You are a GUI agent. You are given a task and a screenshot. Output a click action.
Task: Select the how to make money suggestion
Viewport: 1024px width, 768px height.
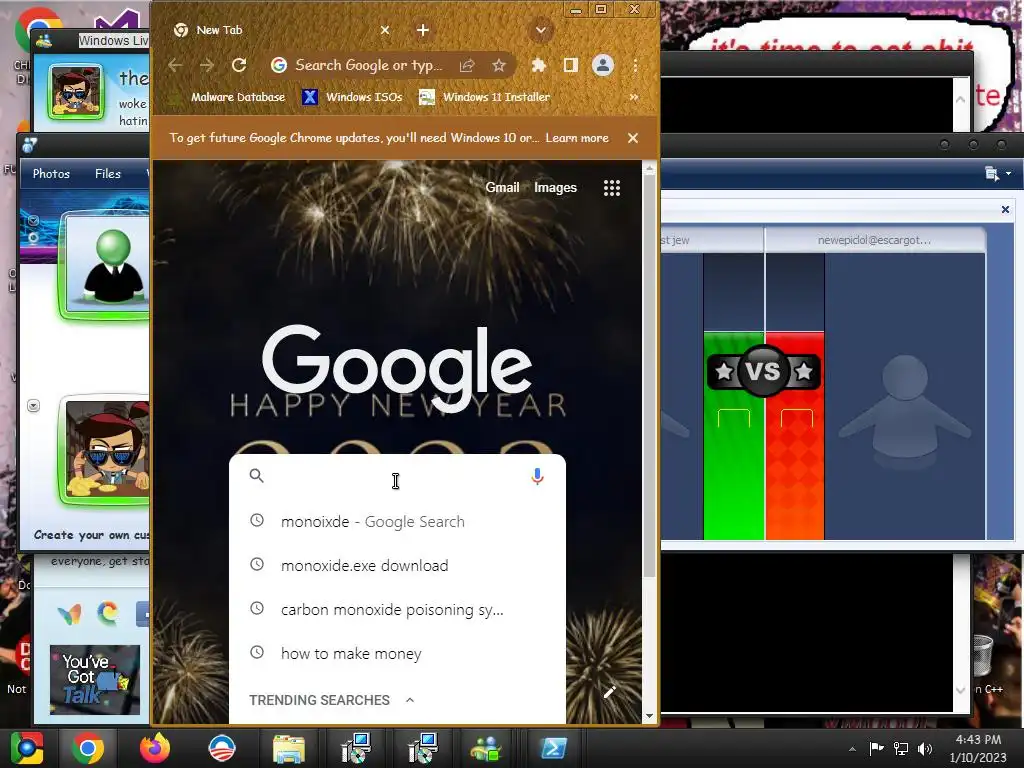397,653
